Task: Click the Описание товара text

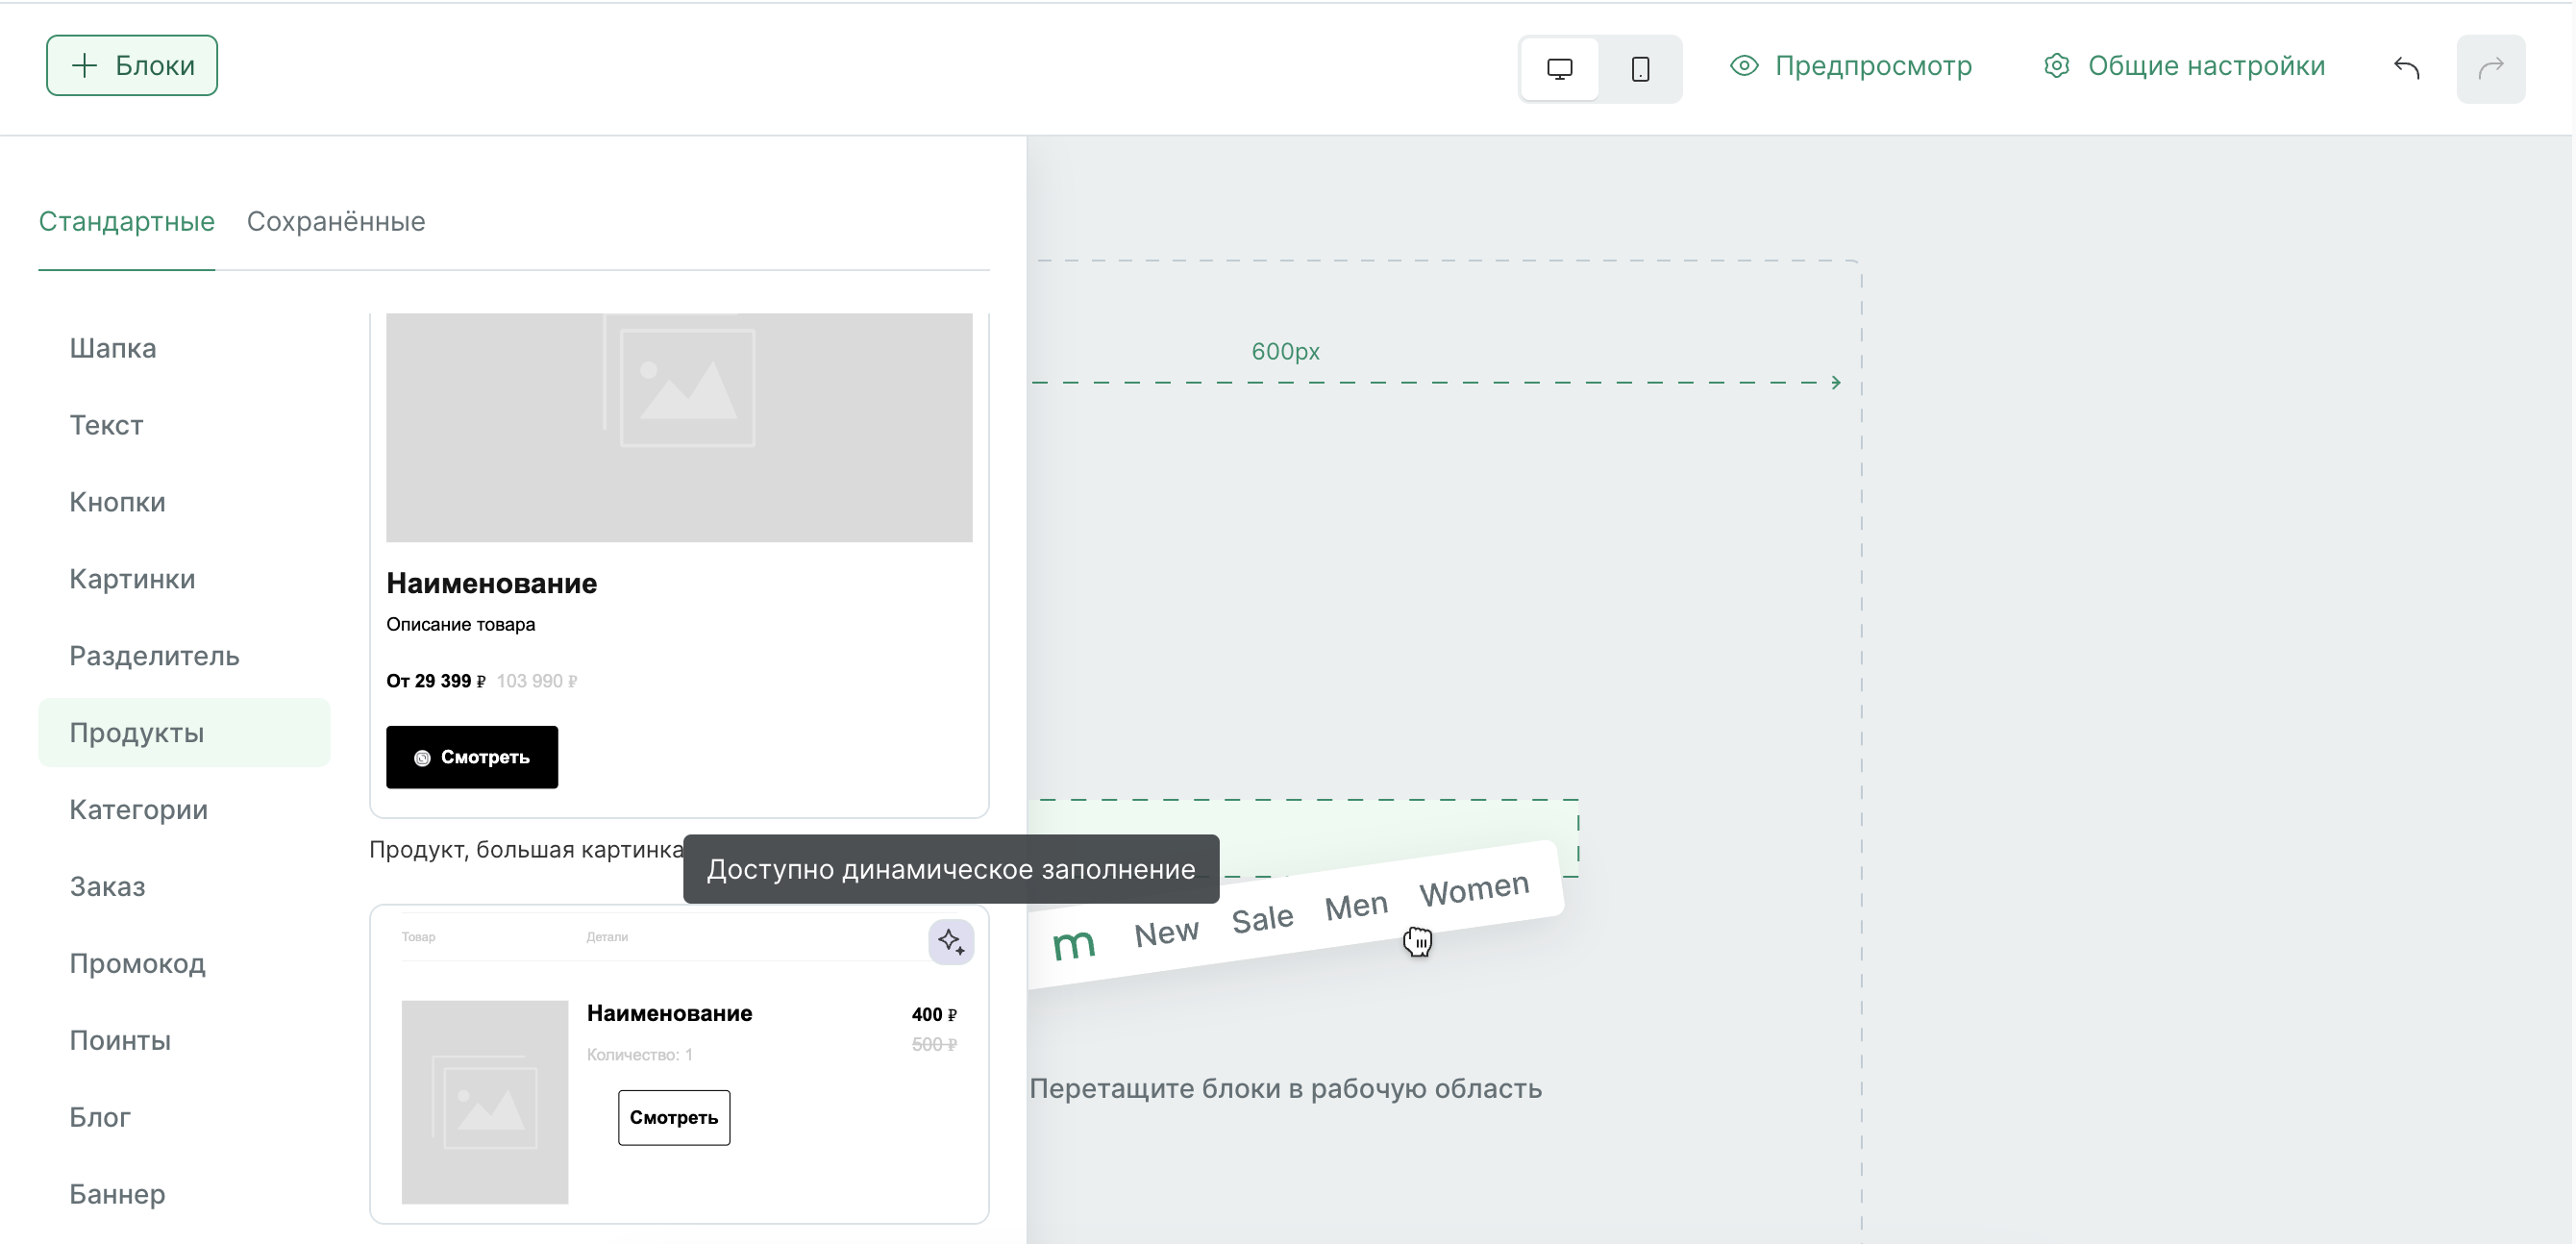Action: pos(461,625)
